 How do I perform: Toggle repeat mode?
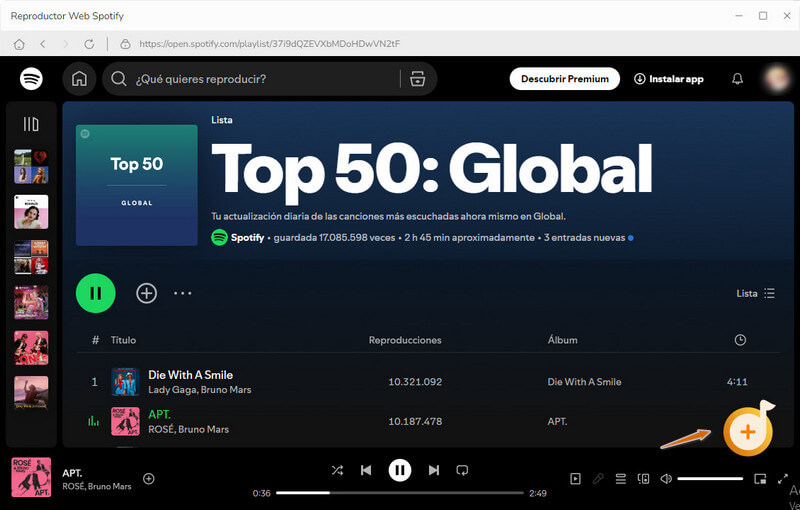462,470
